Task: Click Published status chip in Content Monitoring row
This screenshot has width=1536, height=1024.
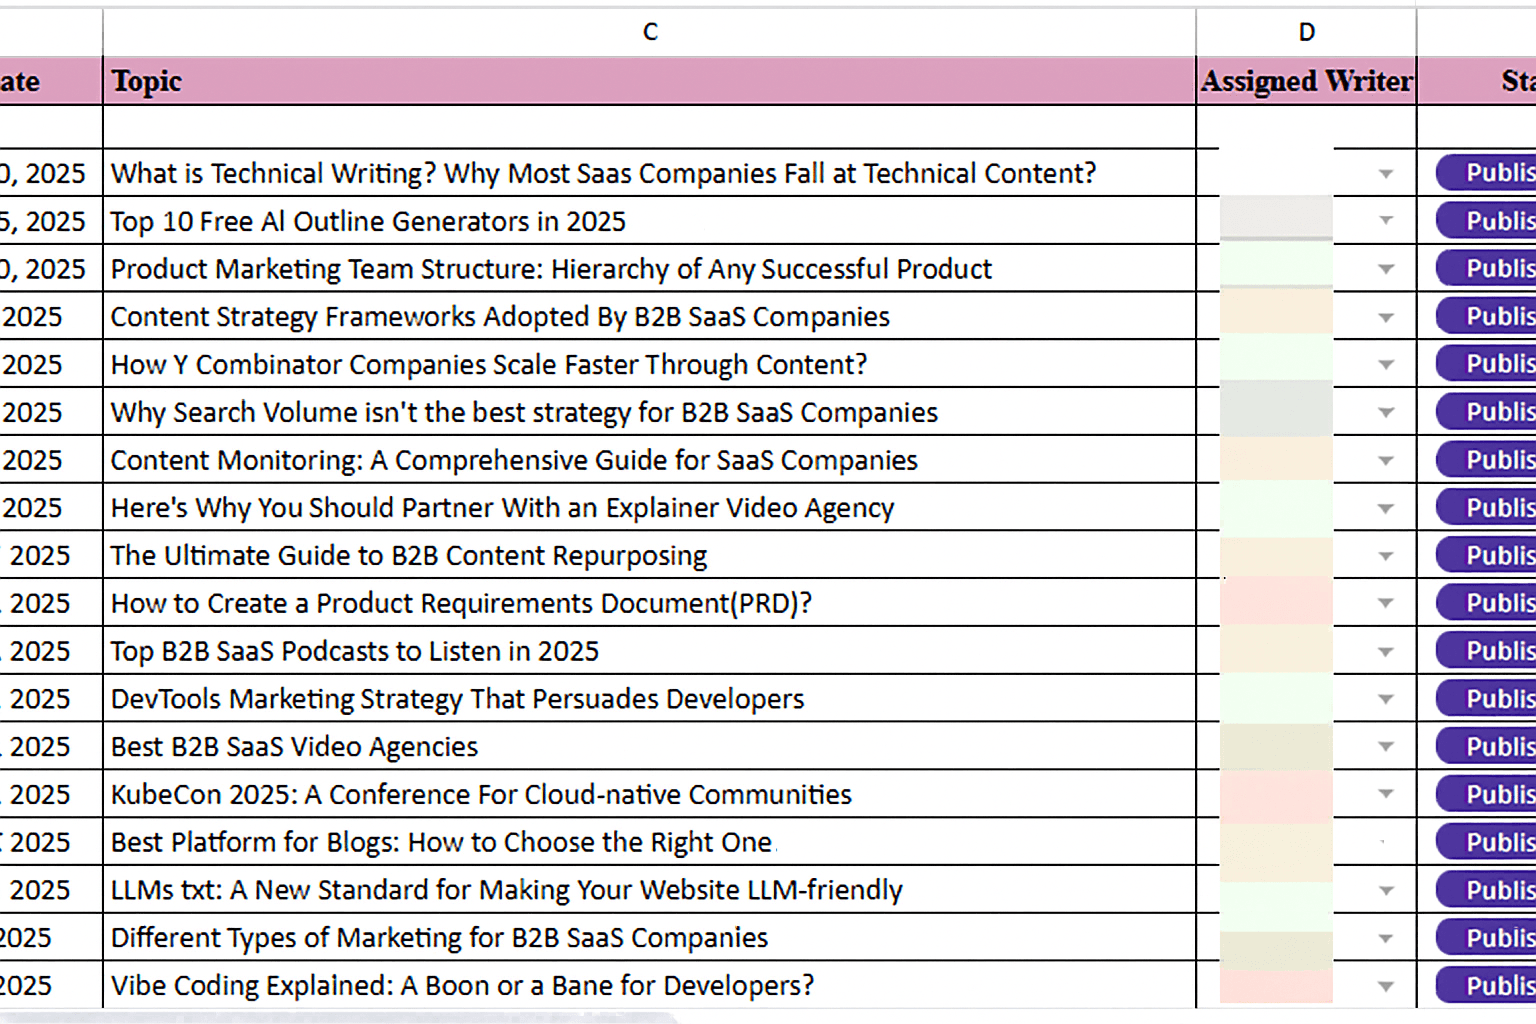Action: point(1487,459)
